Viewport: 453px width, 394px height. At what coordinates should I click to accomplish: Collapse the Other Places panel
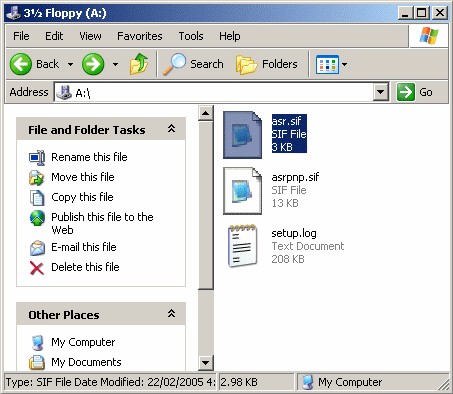click(171, 314)
